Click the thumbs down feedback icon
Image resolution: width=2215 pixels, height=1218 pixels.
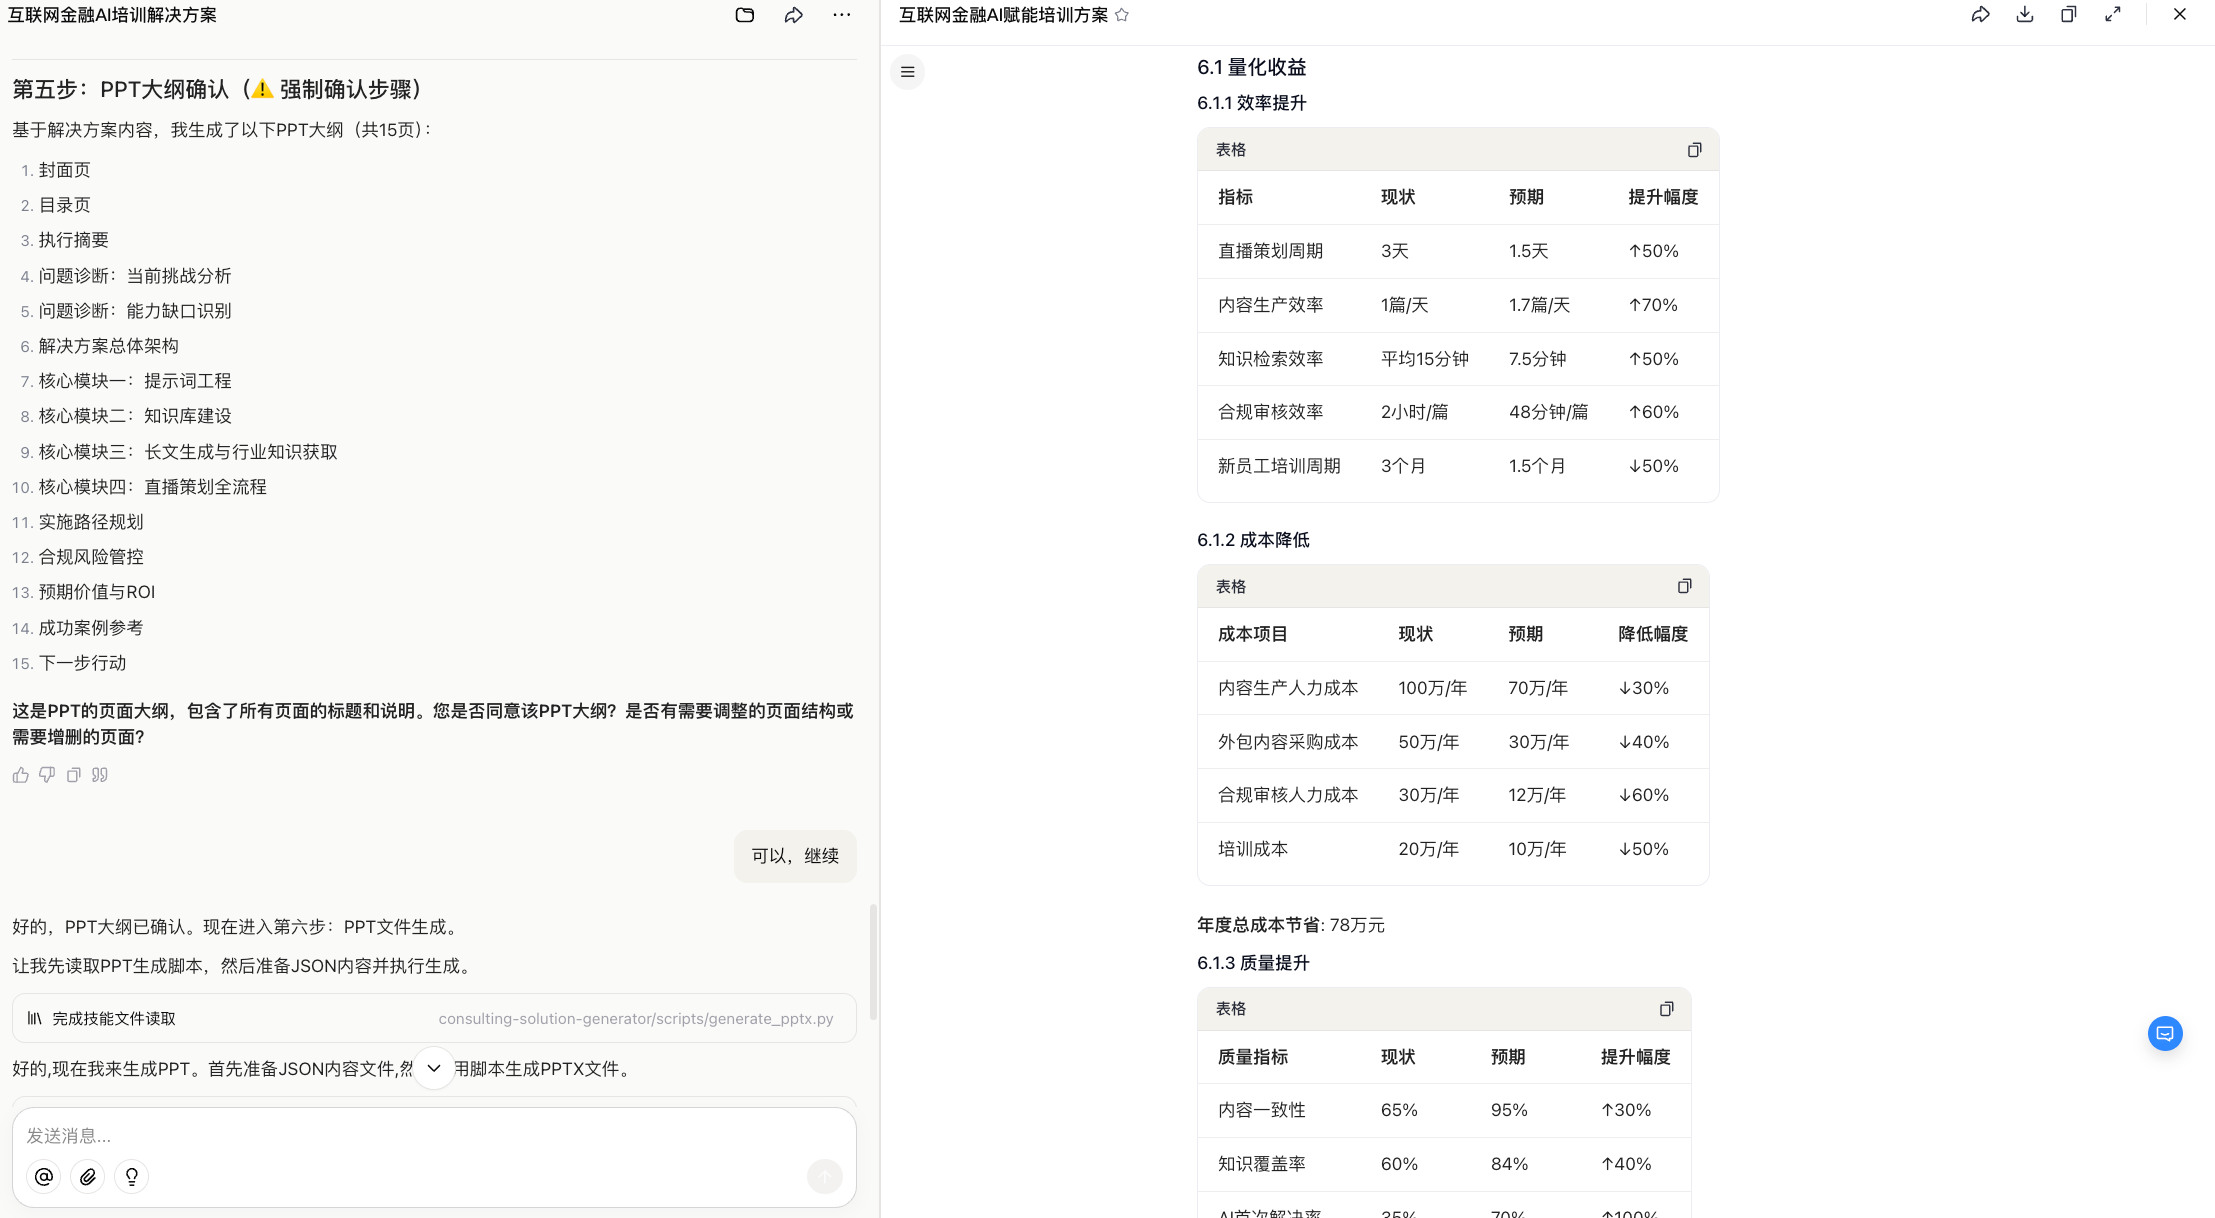click(x=47, y=775)
